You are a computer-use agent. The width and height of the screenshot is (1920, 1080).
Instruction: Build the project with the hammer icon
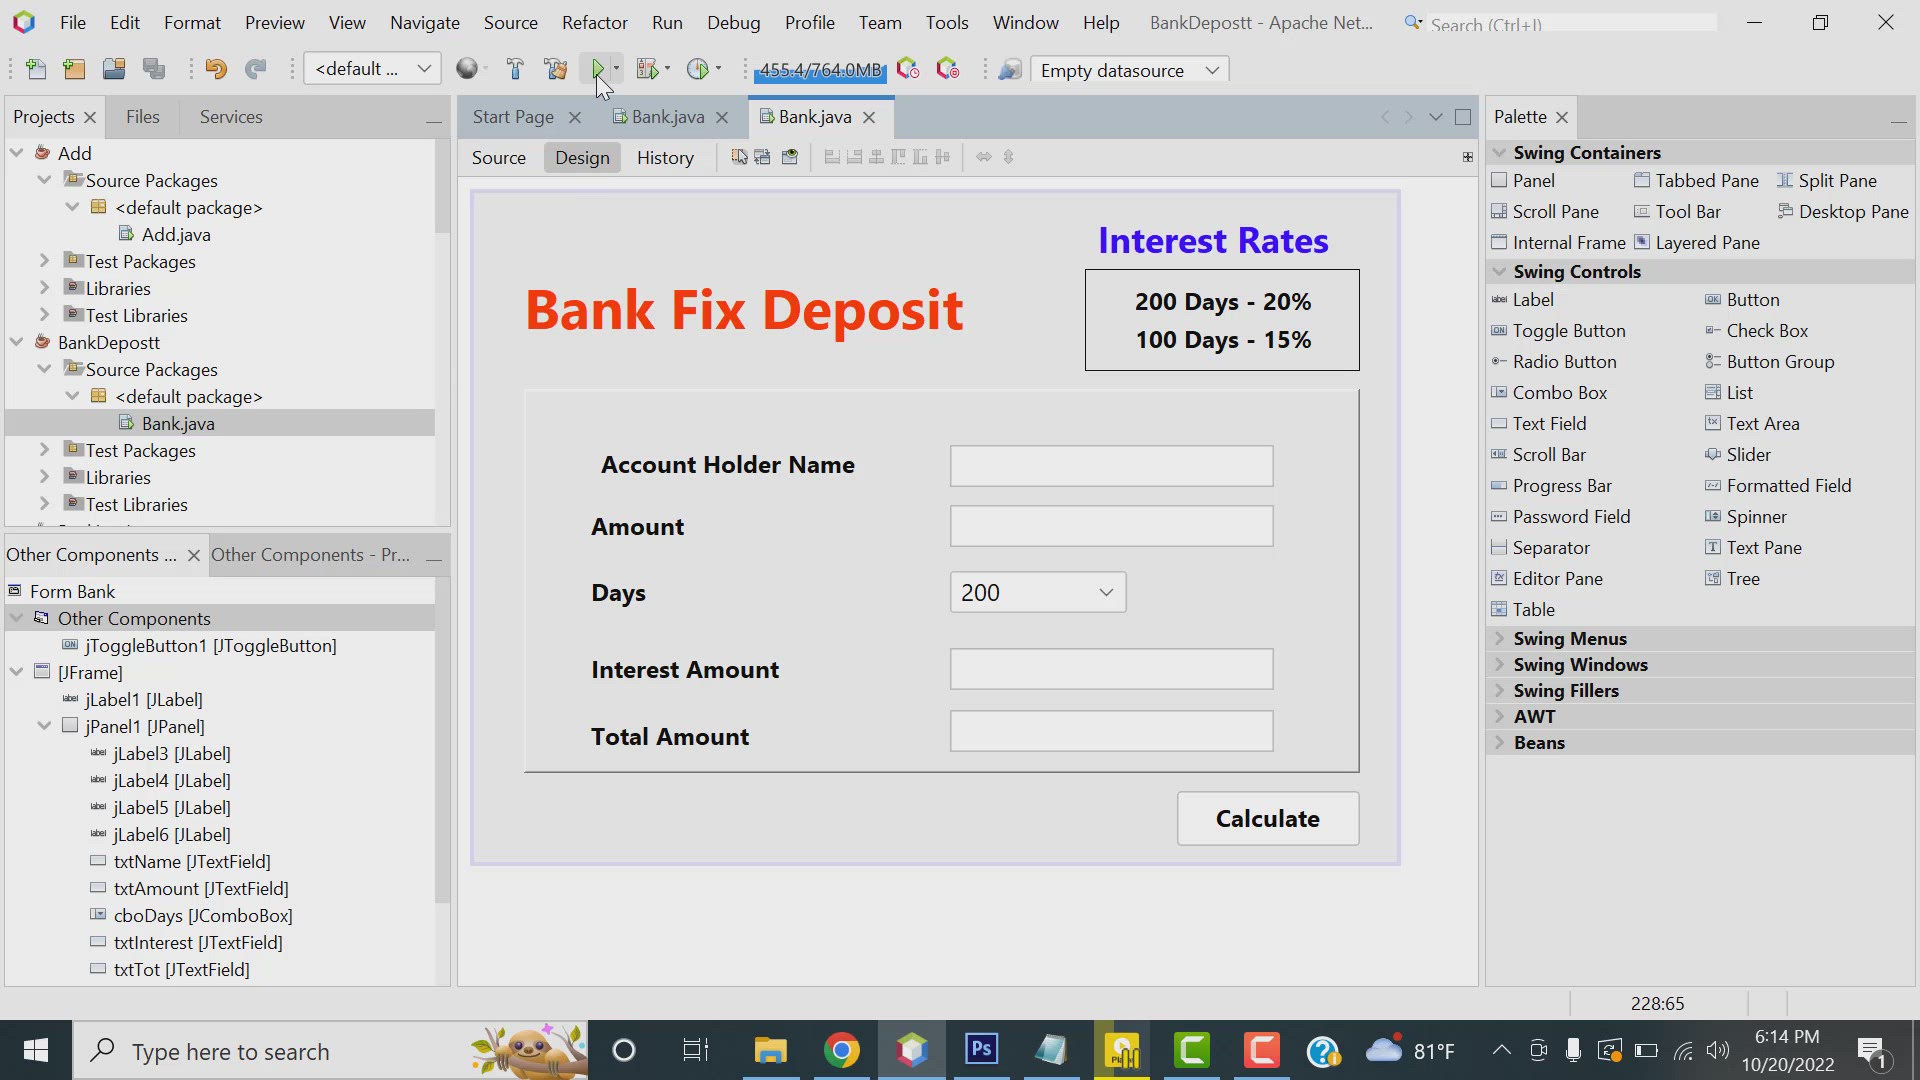(515, 68)
